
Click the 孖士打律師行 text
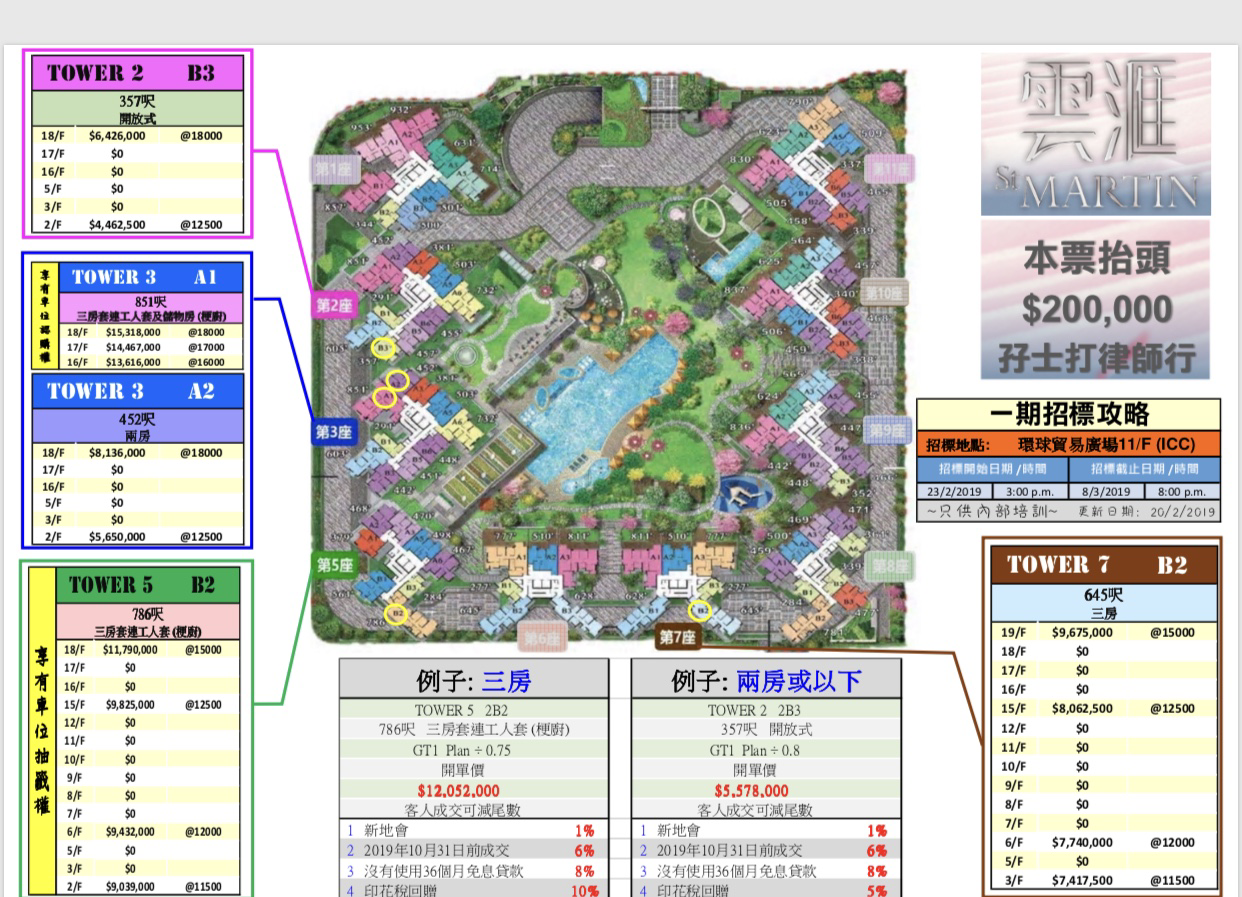pos(1096,356)
